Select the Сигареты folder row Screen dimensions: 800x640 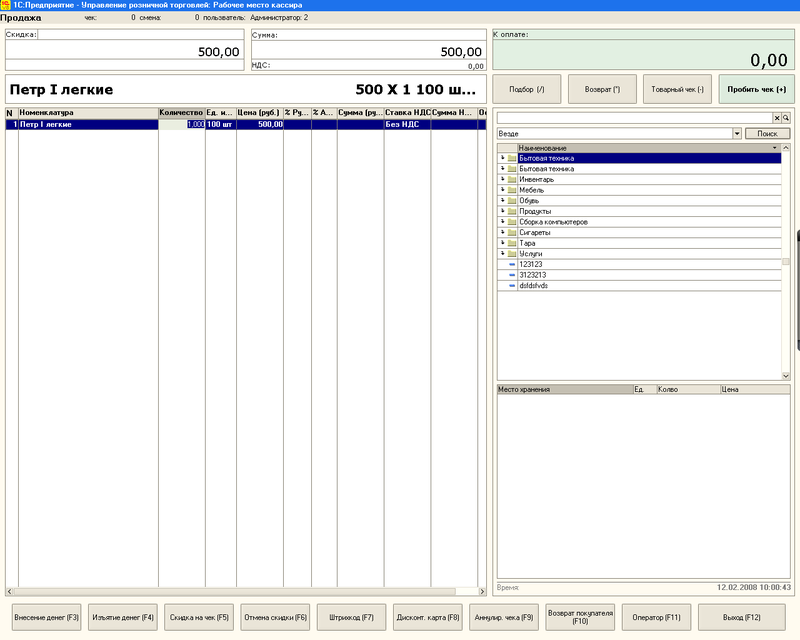pyautogui.click(x=639, y=232)
